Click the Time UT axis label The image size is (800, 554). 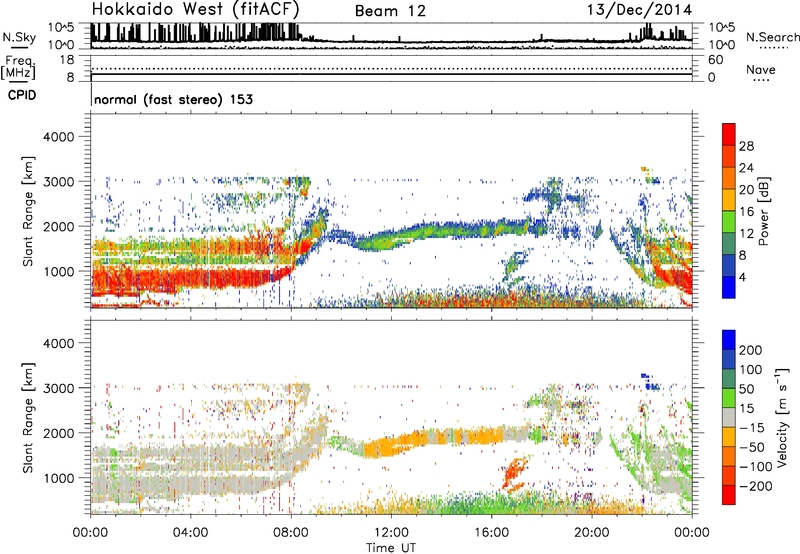point(391,548)
